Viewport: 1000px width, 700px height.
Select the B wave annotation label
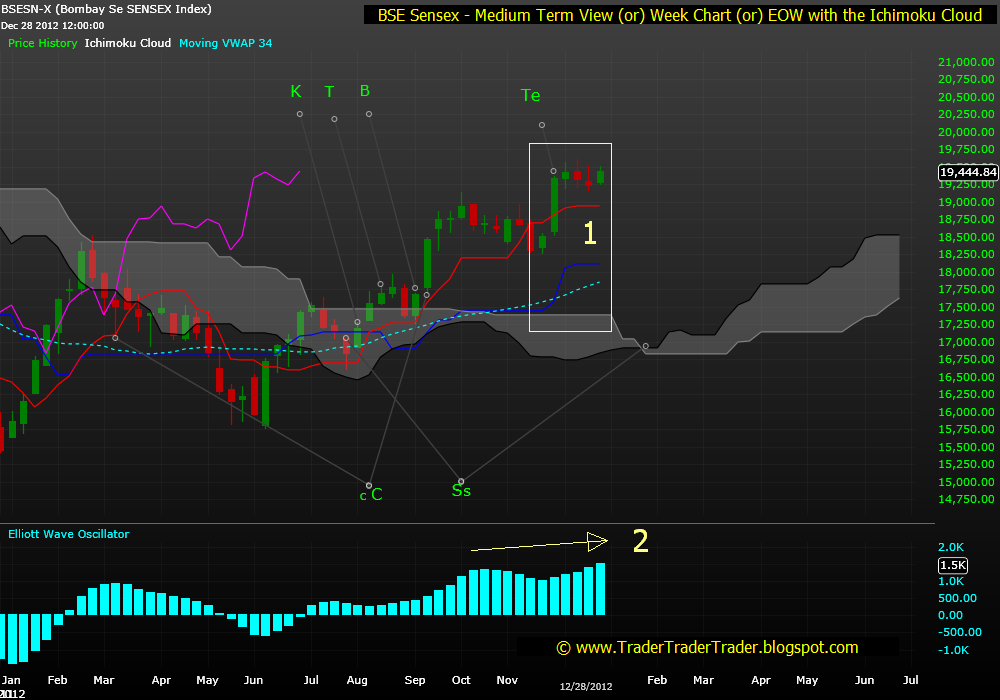coord(364,90)
